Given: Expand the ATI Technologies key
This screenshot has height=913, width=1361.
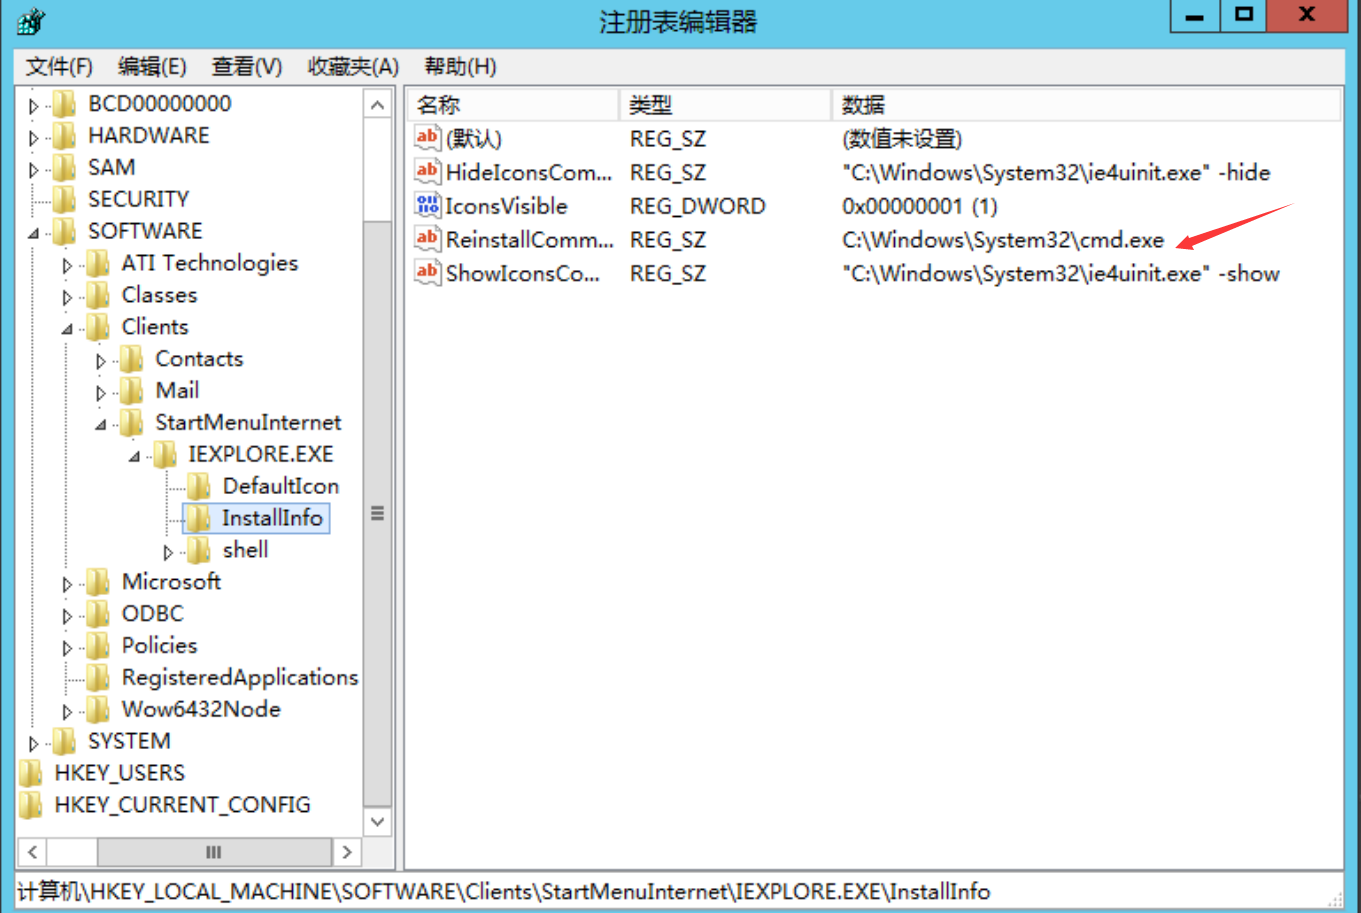Looking at the screenshot, I should click(67, 266).
